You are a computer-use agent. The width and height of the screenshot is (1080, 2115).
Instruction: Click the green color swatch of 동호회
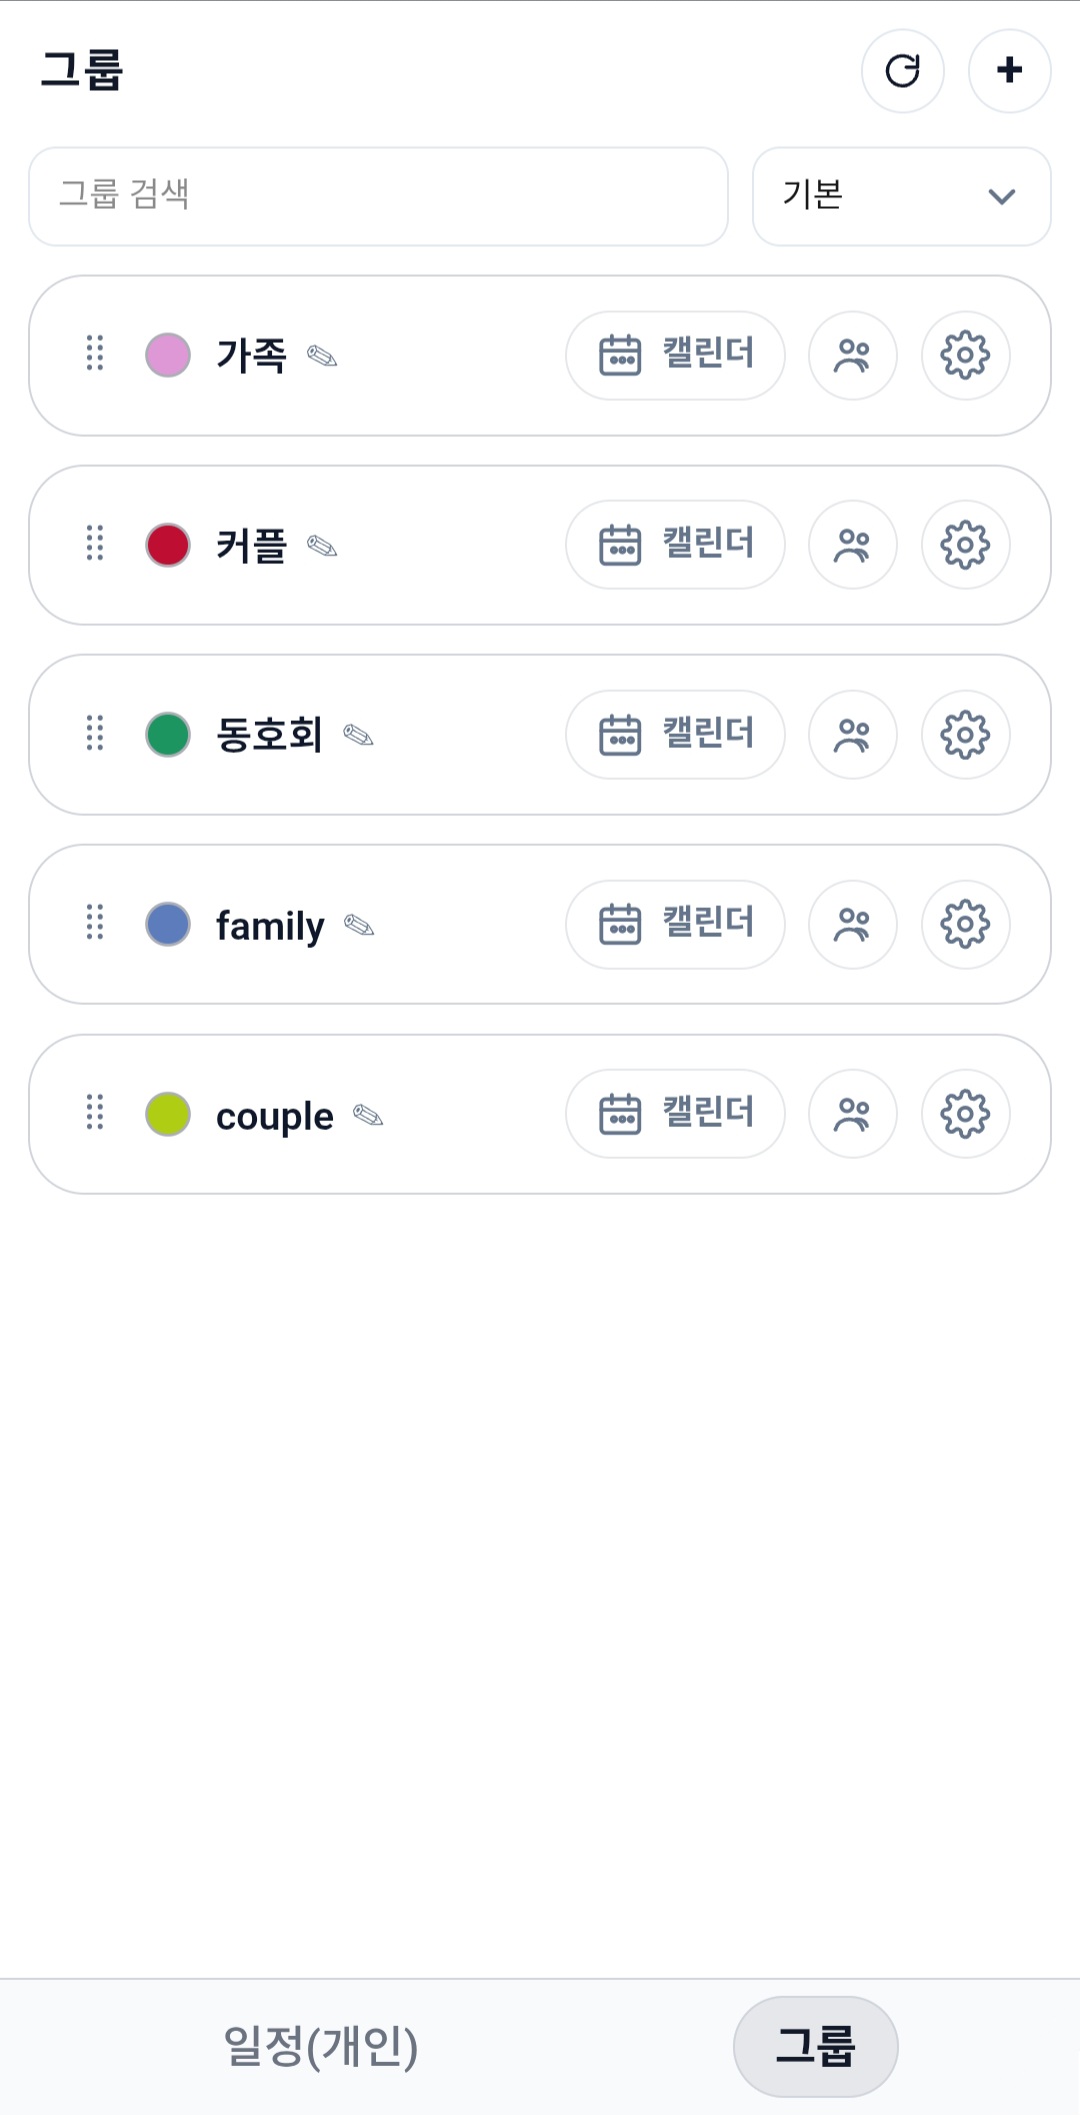tap(168, 735)
